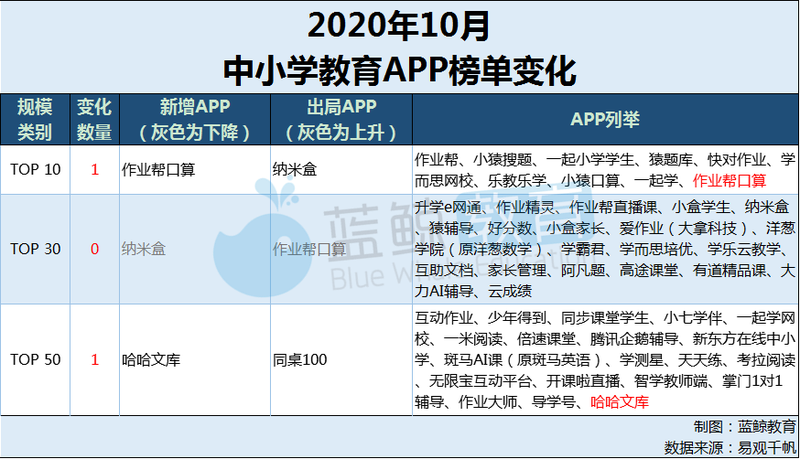Click '有道精品课' in the TOP 30 app list
Image resolution: width=800 pixels, height=459 pixels.
(730, 270)
